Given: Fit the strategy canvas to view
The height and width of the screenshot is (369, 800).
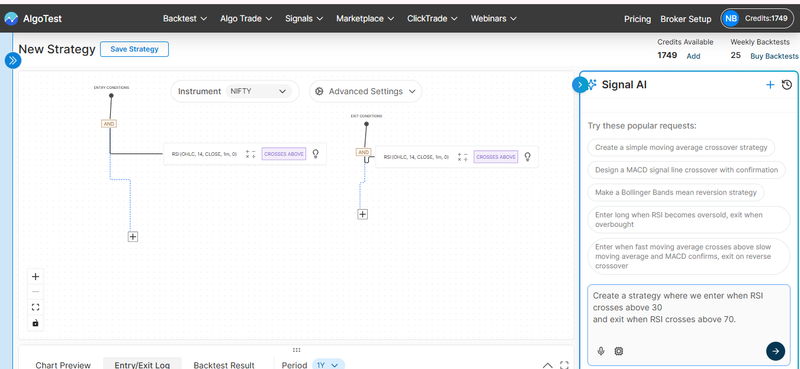Looking at the screenshot, I should click(x=35, y=307).
